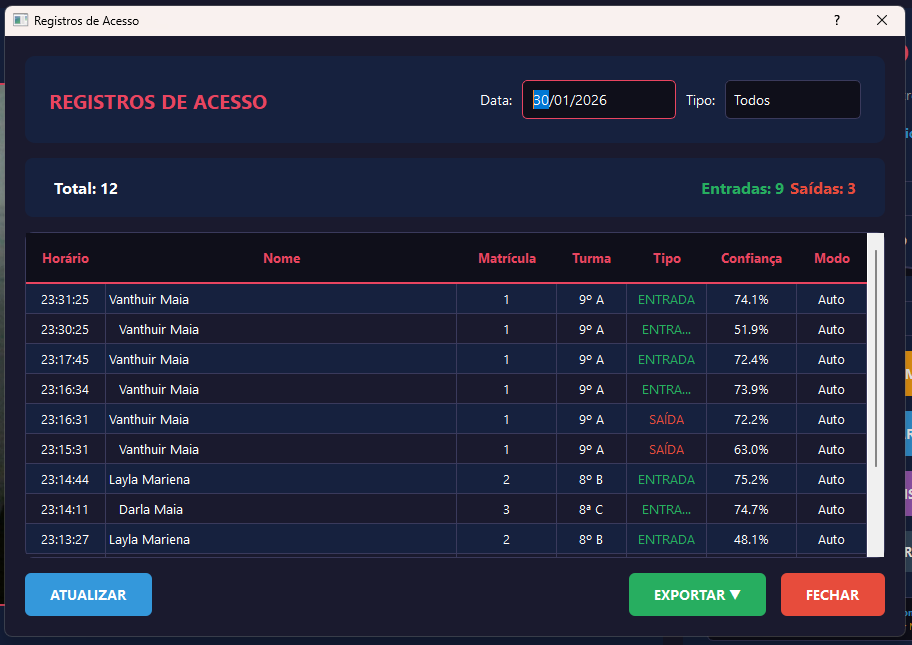Select the 48.1% confidence cell
Viewport: 912px width, 645px height.
[751, 539]
